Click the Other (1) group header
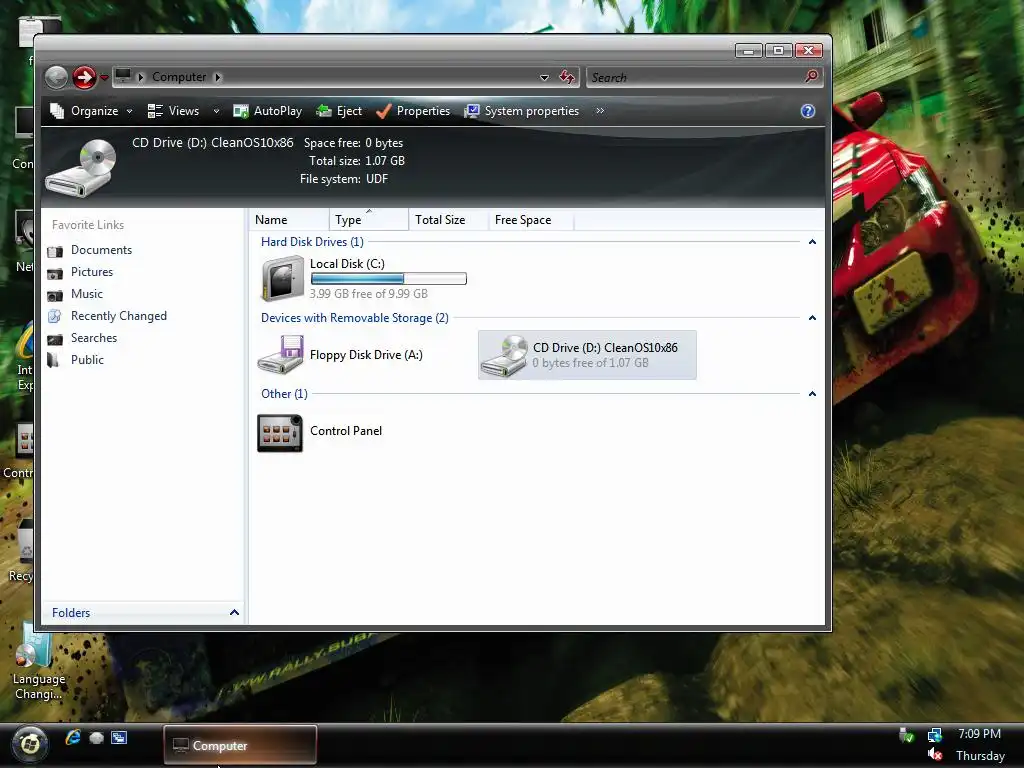The width and height of the screenshot is (1024, 768). (x=284, y=394)
